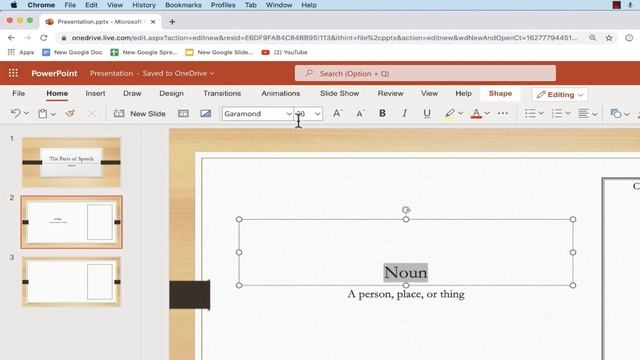Switch to the Home tab
640x360 pixels.
tap(57, 93)
